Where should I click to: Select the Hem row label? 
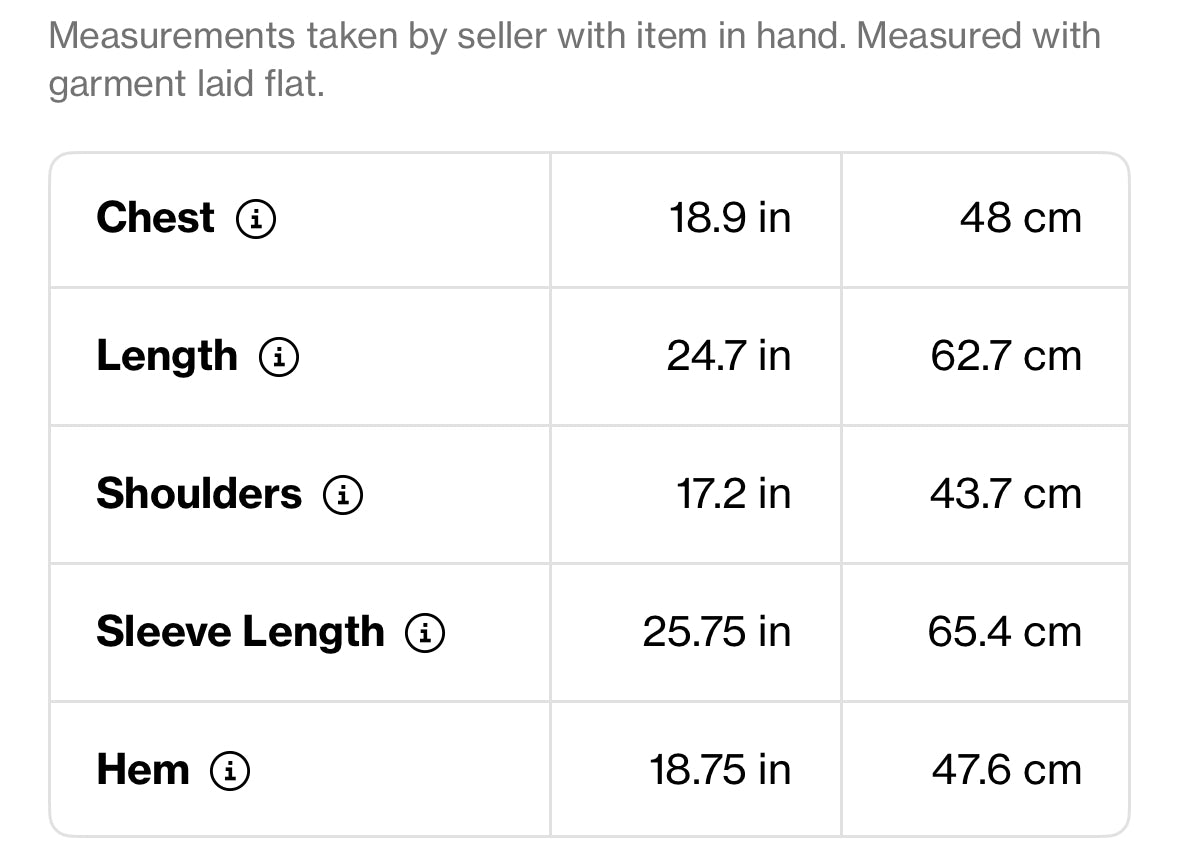pos(143,770)
